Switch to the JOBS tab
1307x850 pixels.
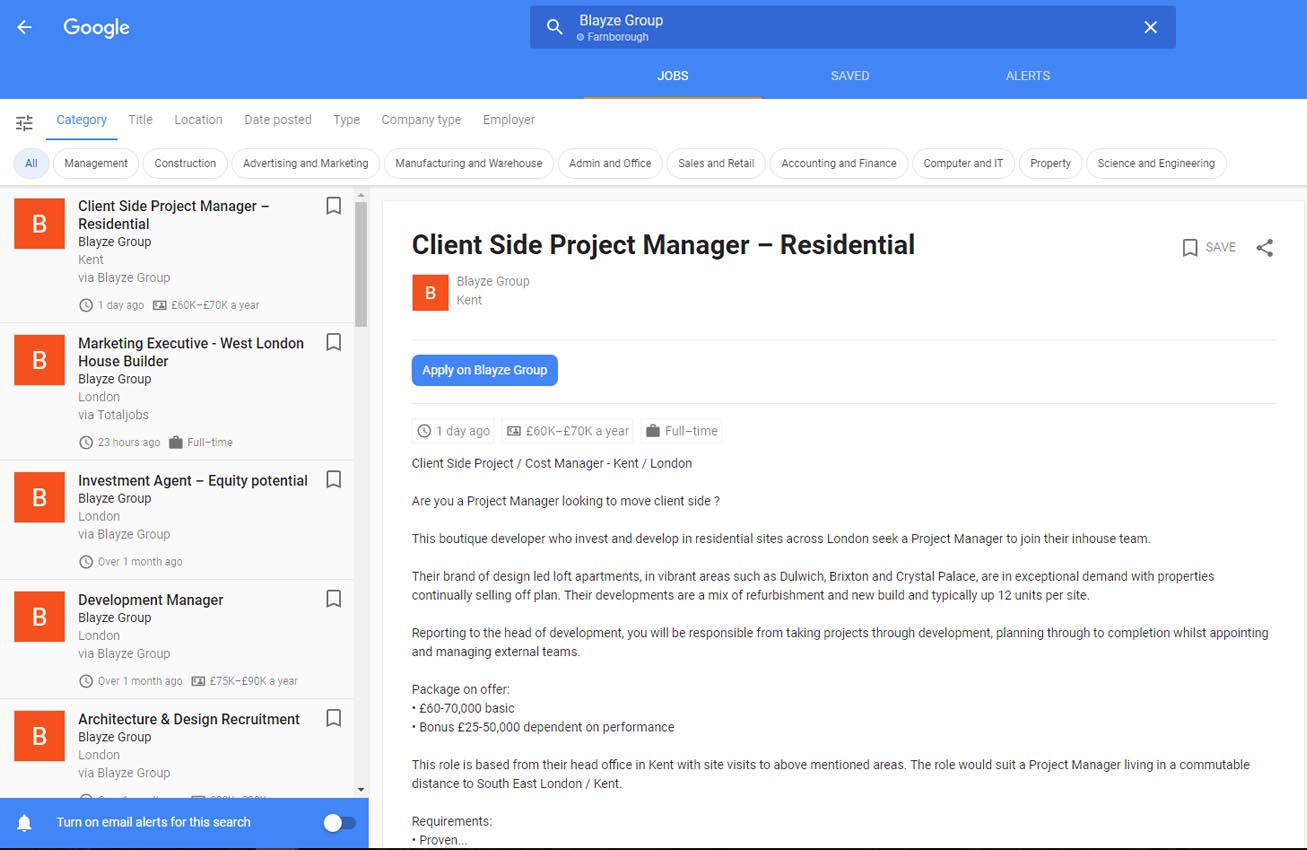[x=673, y=76]
